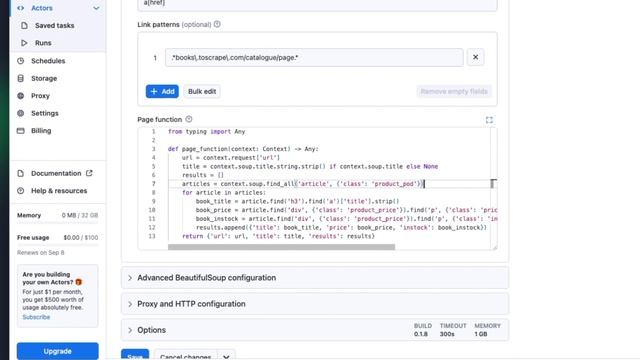Open Settings page
The image size is (640, 360).
tap(44, 113)
